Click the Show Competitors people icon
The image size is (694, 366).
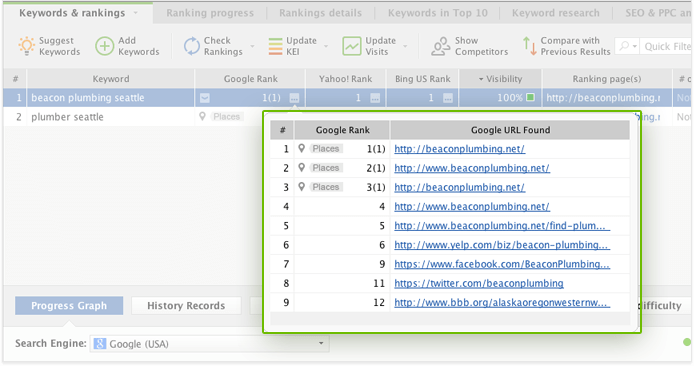pos(440,46)
